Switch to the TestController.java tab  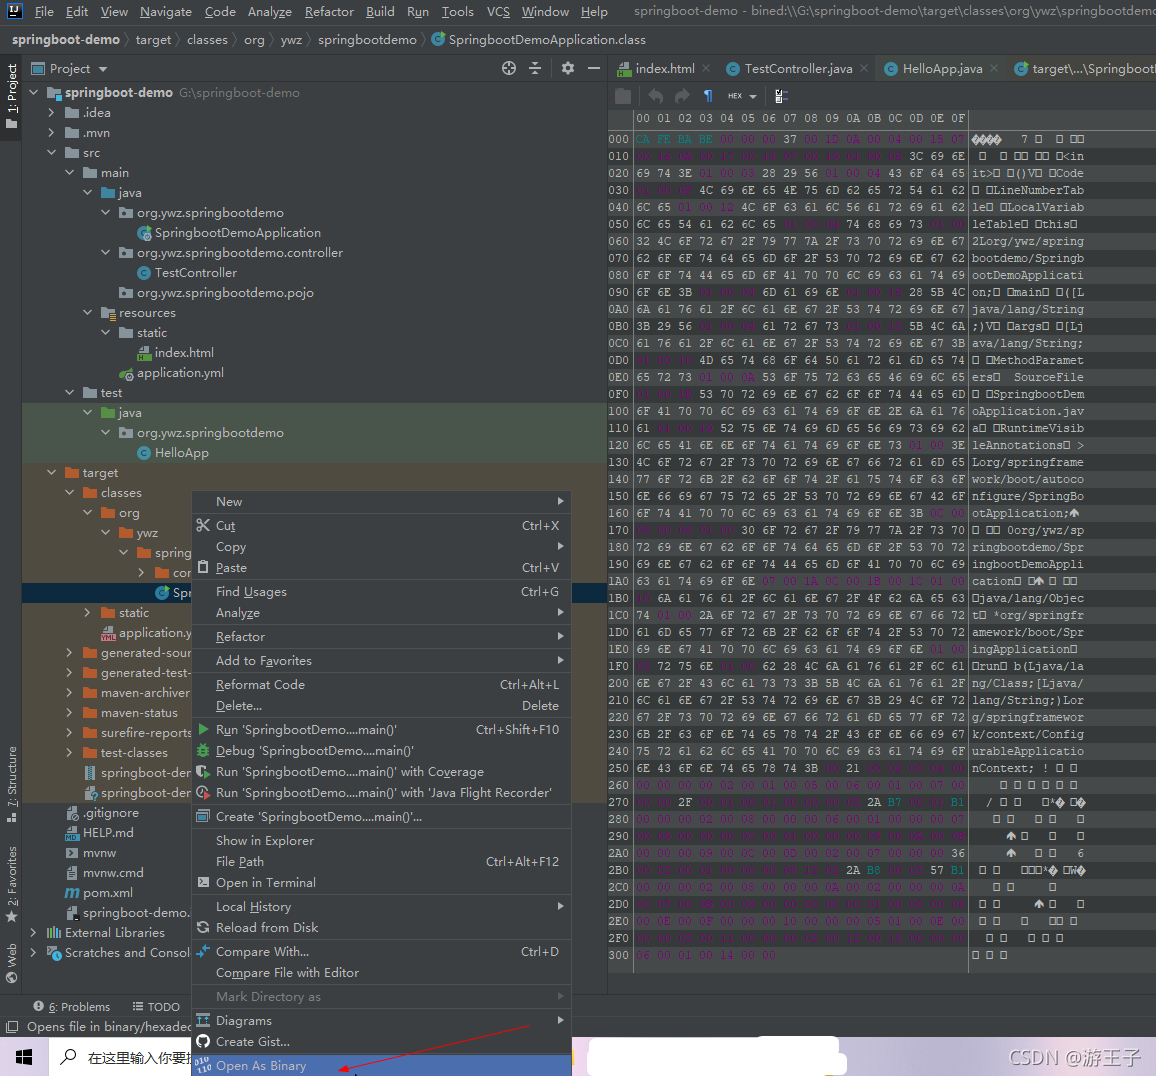coord(798,69)
